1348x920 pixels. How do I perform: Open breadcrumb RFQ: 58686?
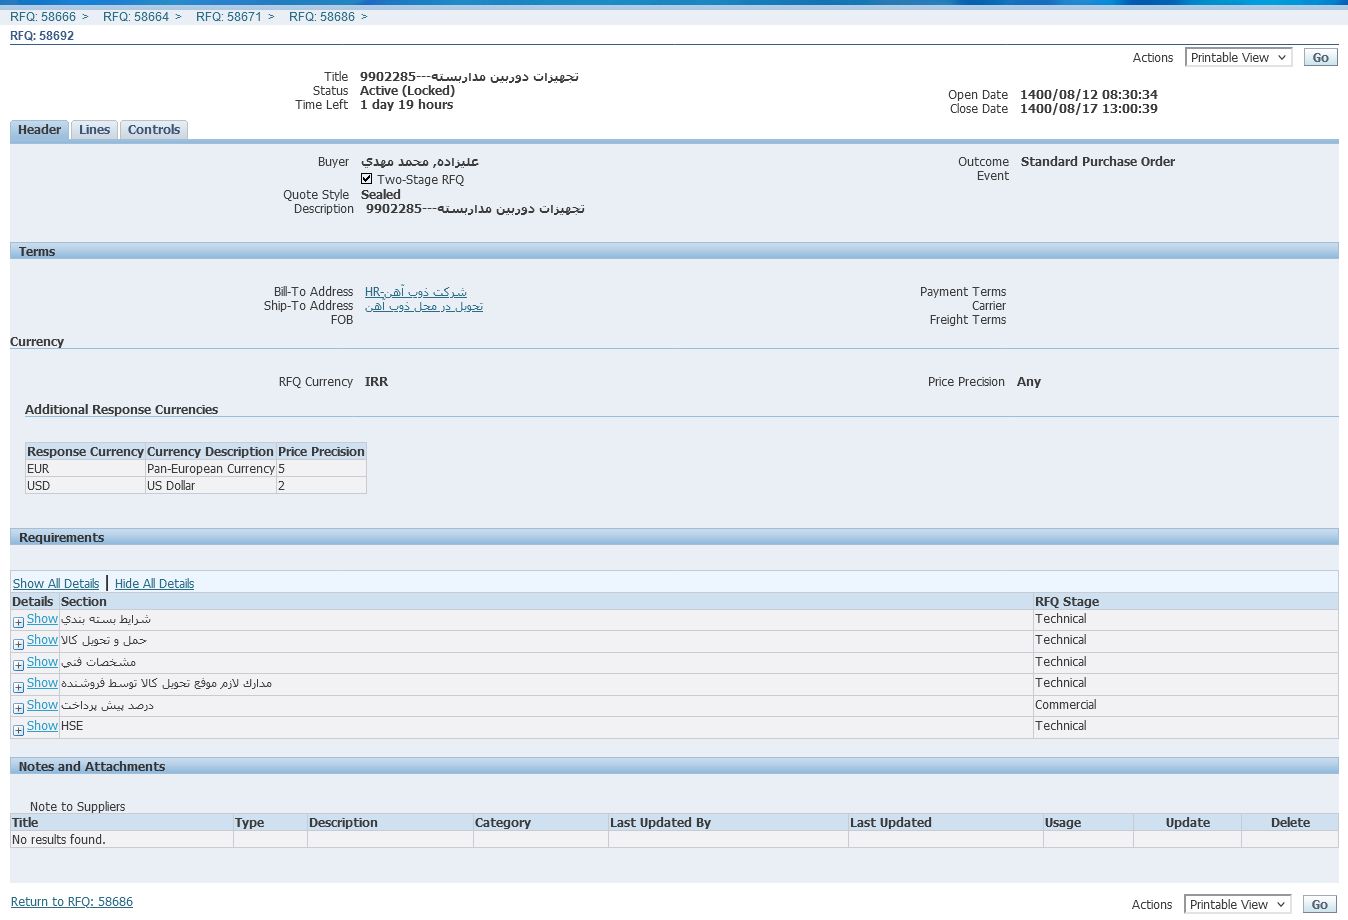tap(322, 17)
